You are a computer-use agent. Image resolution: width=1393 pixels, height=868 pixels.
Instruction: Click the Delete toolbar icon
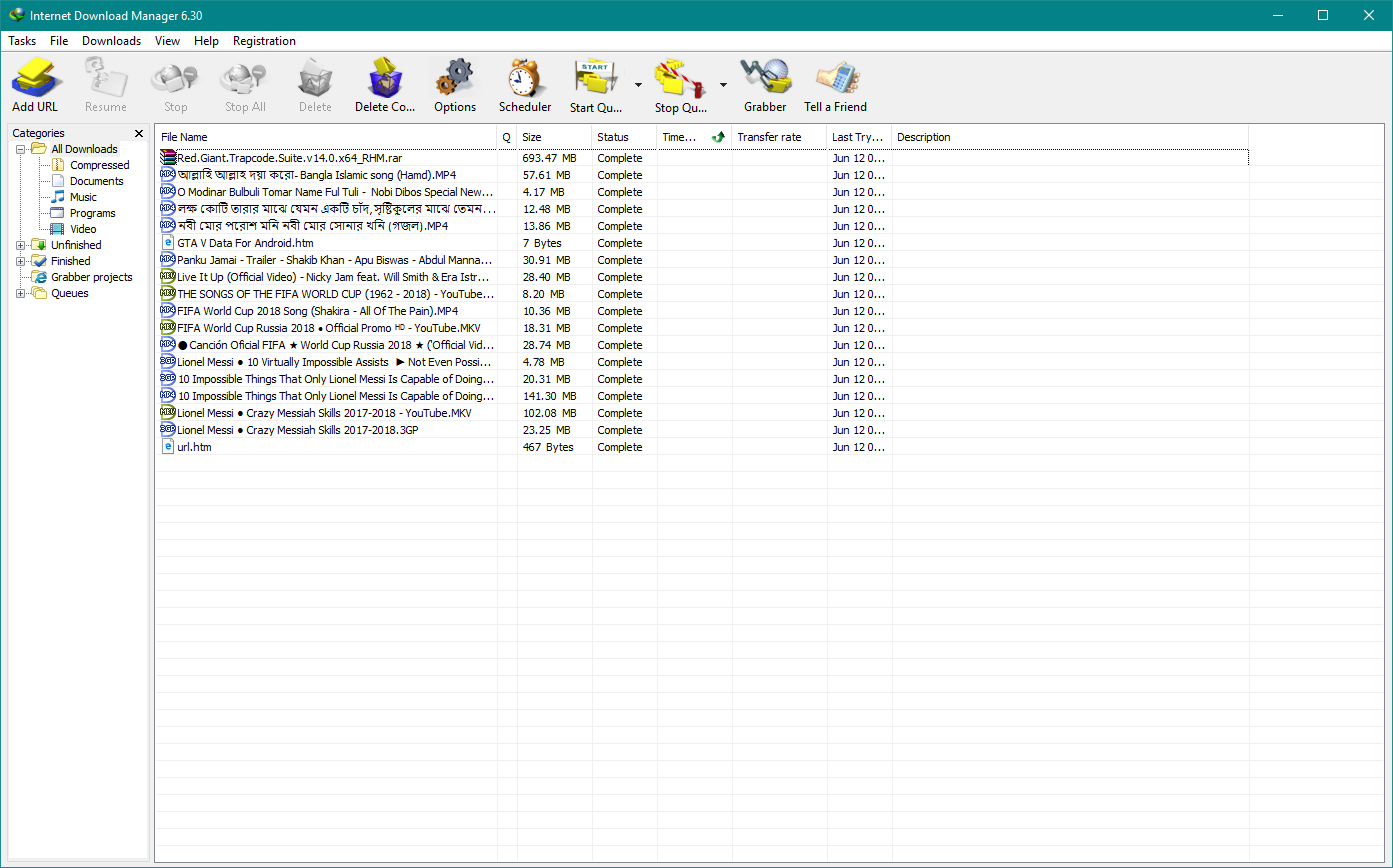click(x=315, y=77)
